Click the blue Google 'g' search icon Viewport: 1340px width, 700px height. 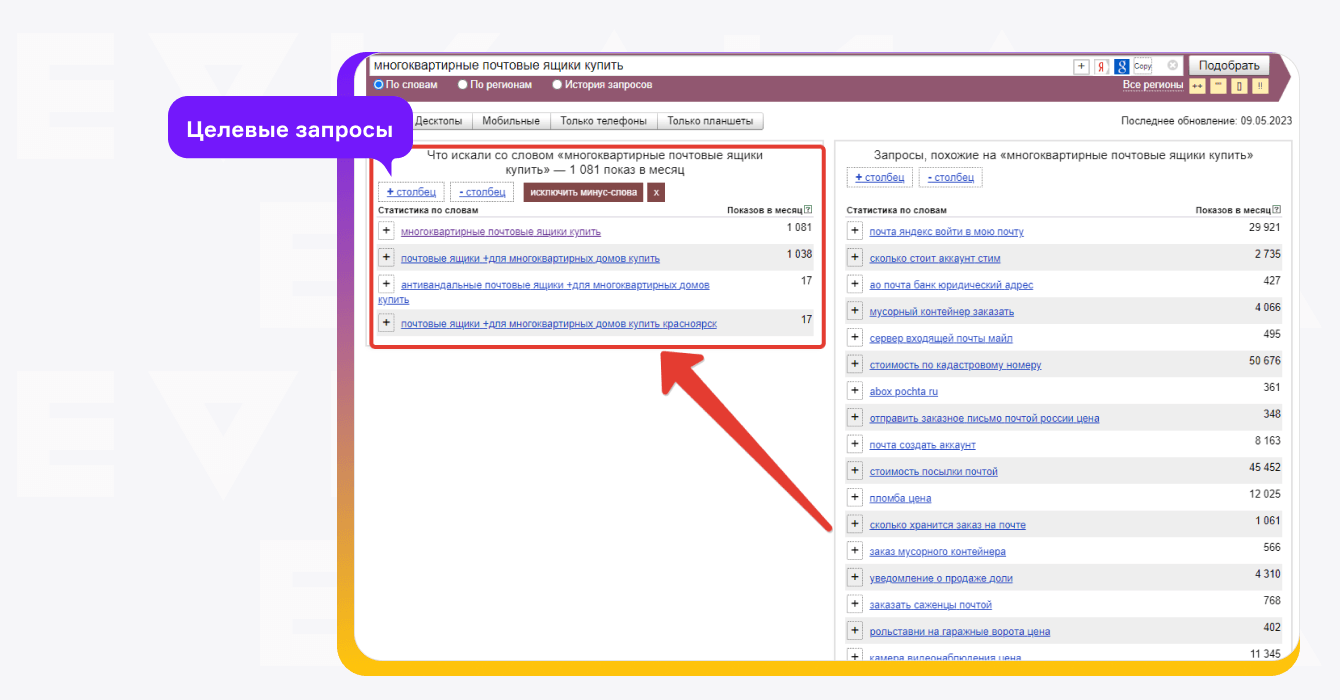point(1122,66)
